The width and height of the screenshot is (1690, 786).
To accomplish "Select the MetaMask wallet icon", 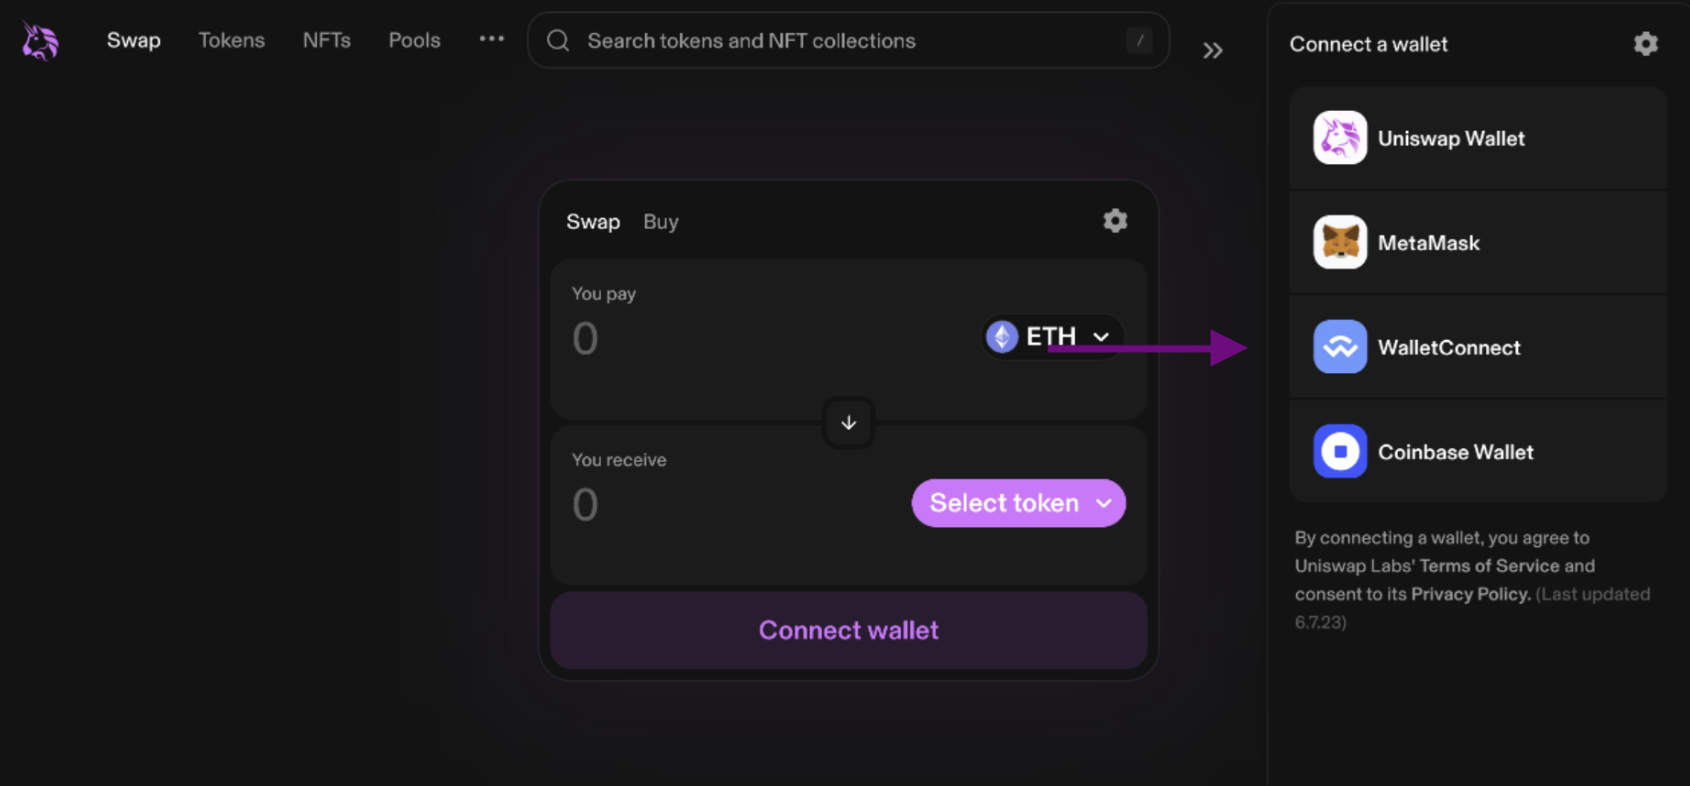I will click(x=1339, y=242).
